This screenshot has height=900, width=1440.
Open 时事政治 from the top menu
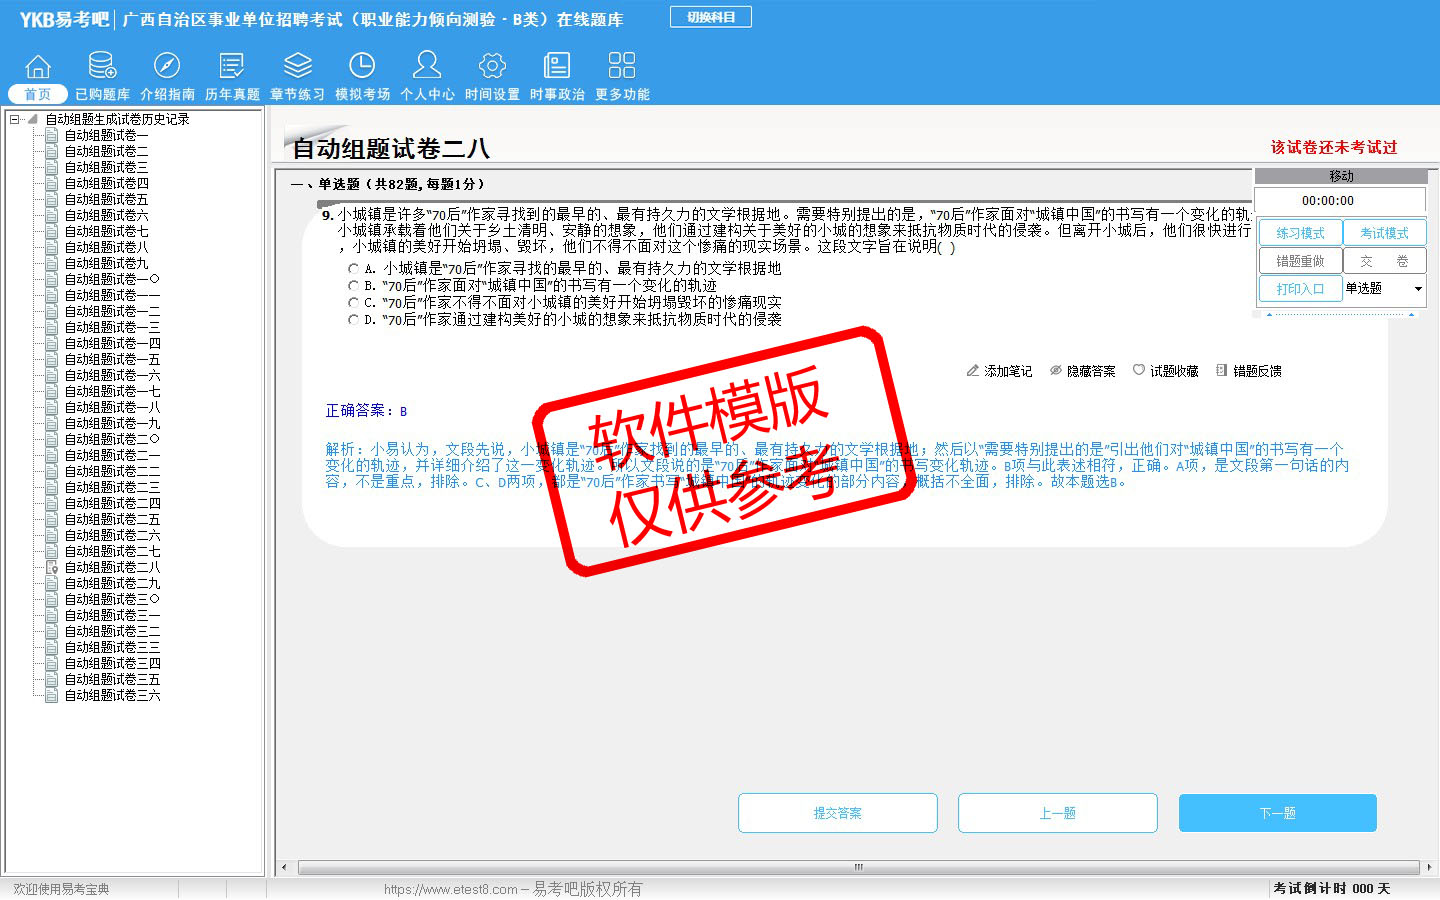(x=557, y=77)
